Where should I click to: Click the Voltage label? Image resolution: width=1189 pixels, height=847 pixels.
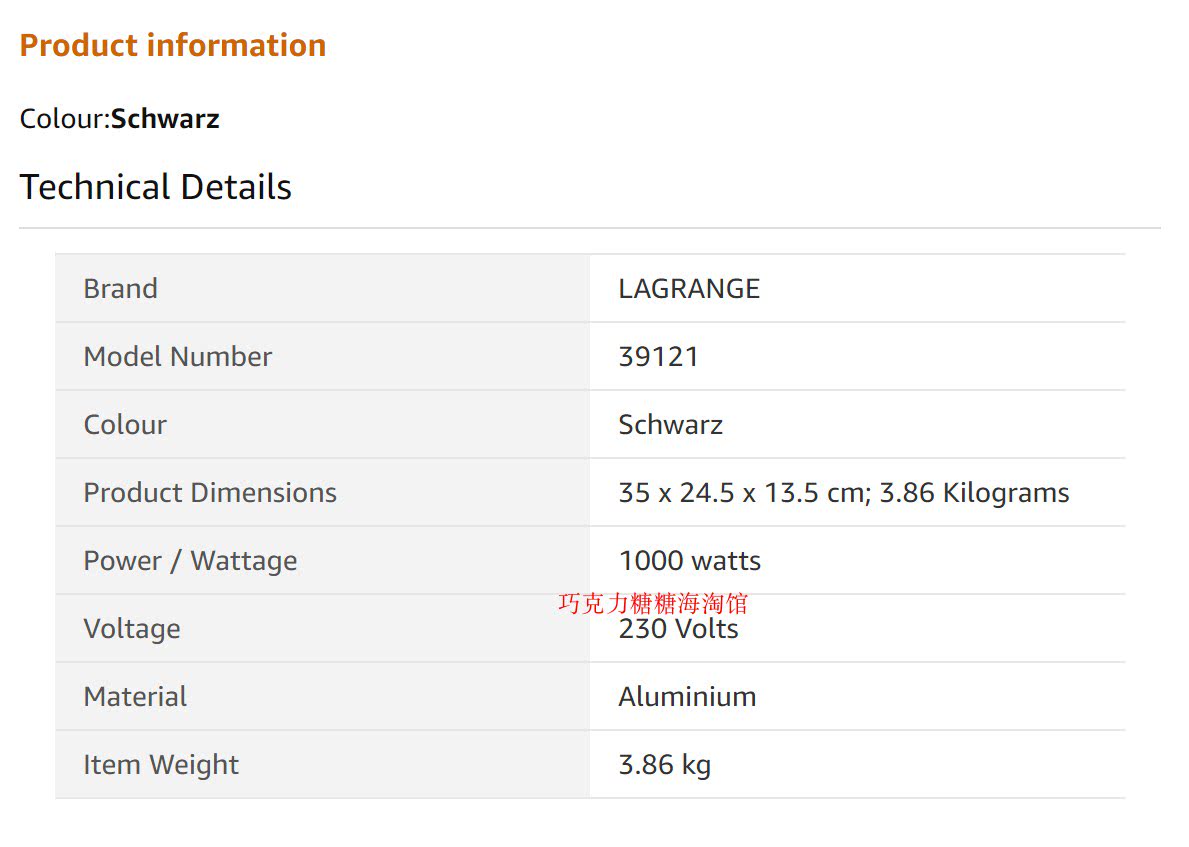pyautogui.click(x=132, y=629)
